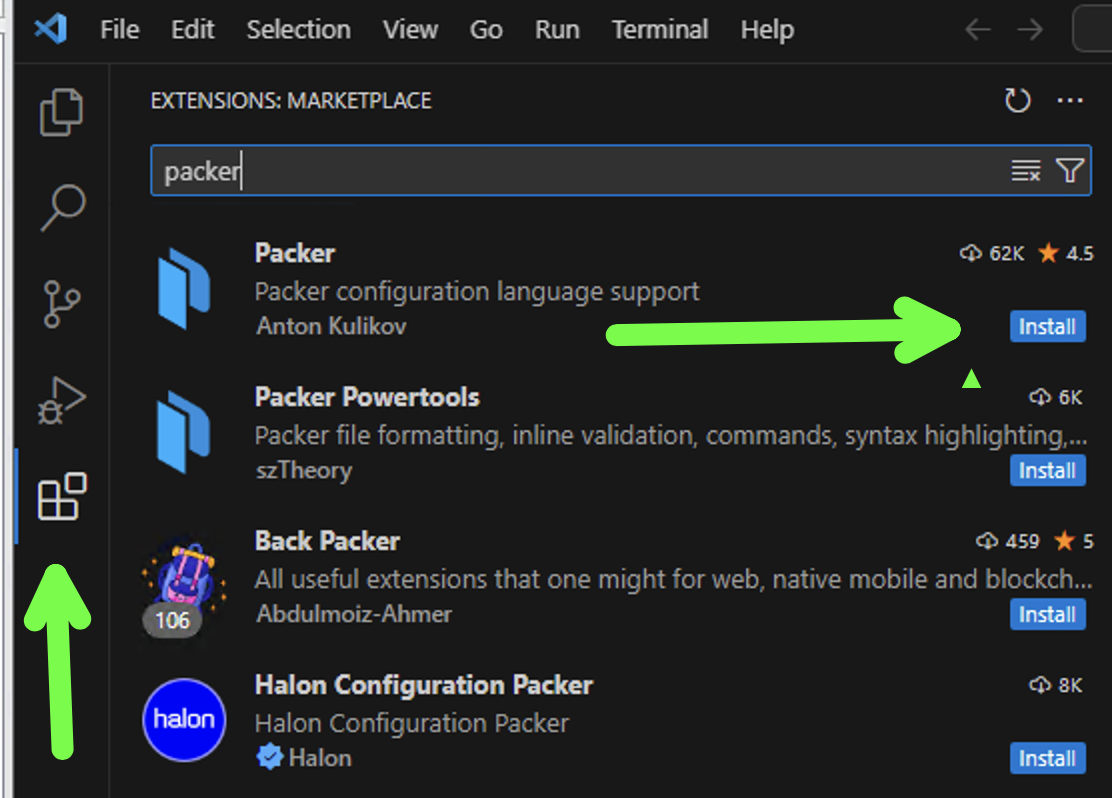Screen dimensions: 1112x798
Task: Open the extension search filter options
Action: [x=1069, y=170]
